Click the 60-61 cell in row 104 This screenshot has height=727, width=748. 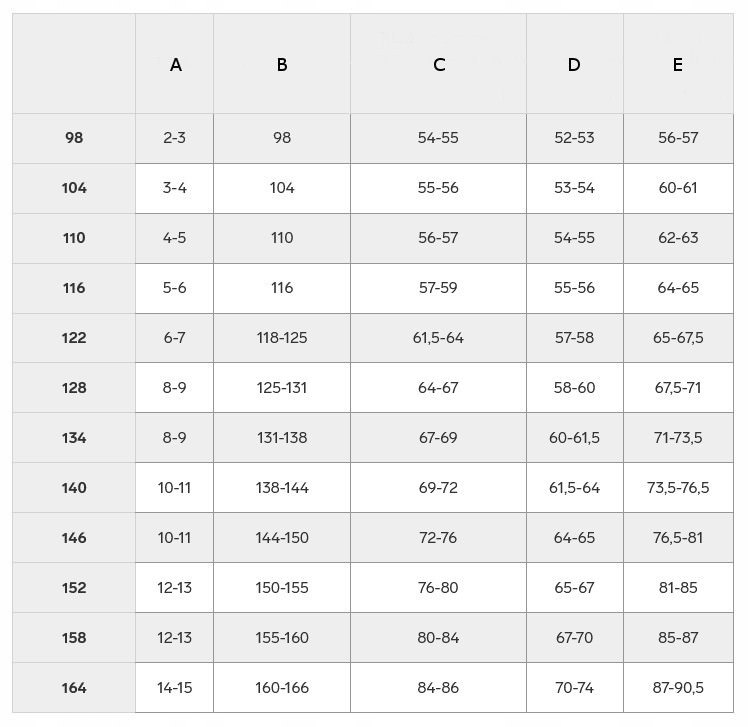678,188
